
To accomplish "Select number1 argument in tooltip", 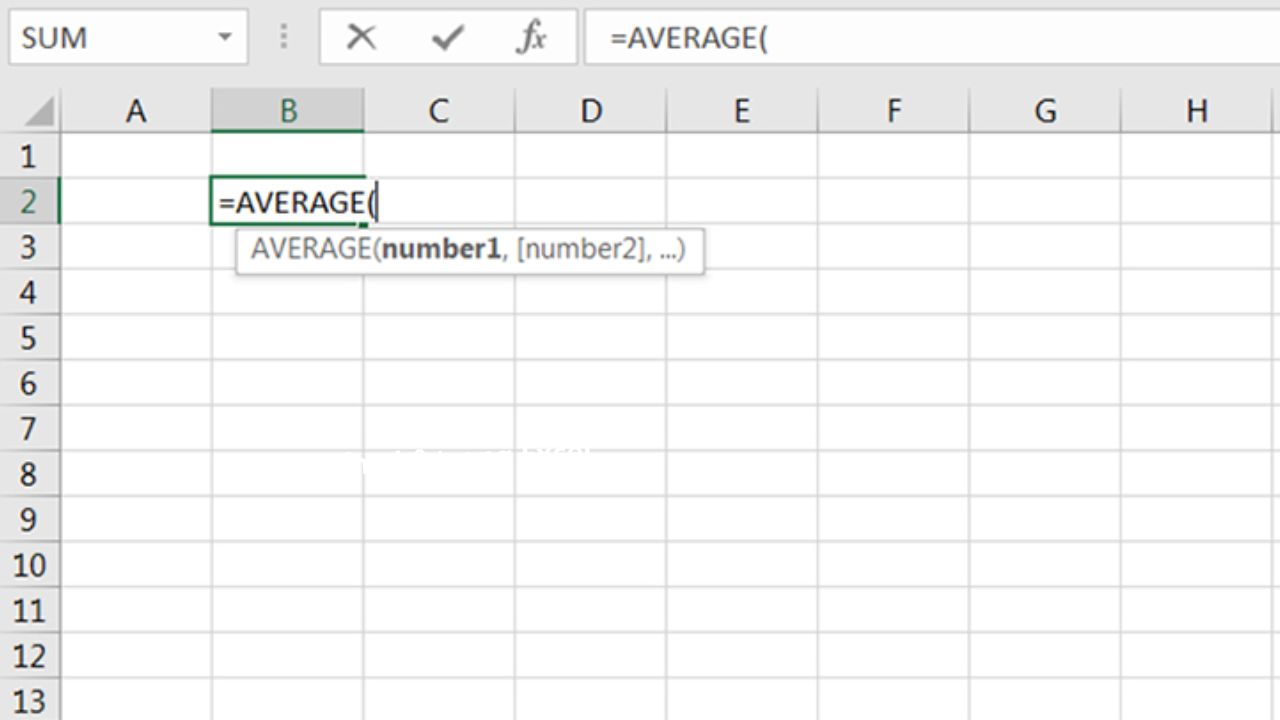I will (441, 249).
